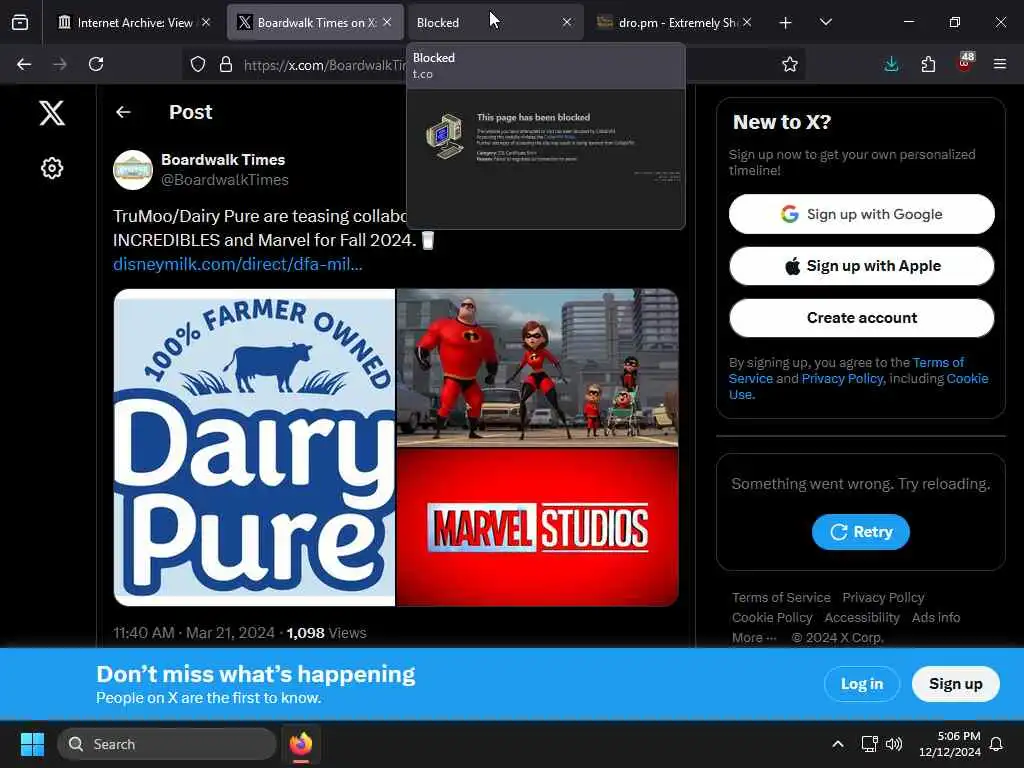
Task: Click the Retry button
Action: [860, 532]
